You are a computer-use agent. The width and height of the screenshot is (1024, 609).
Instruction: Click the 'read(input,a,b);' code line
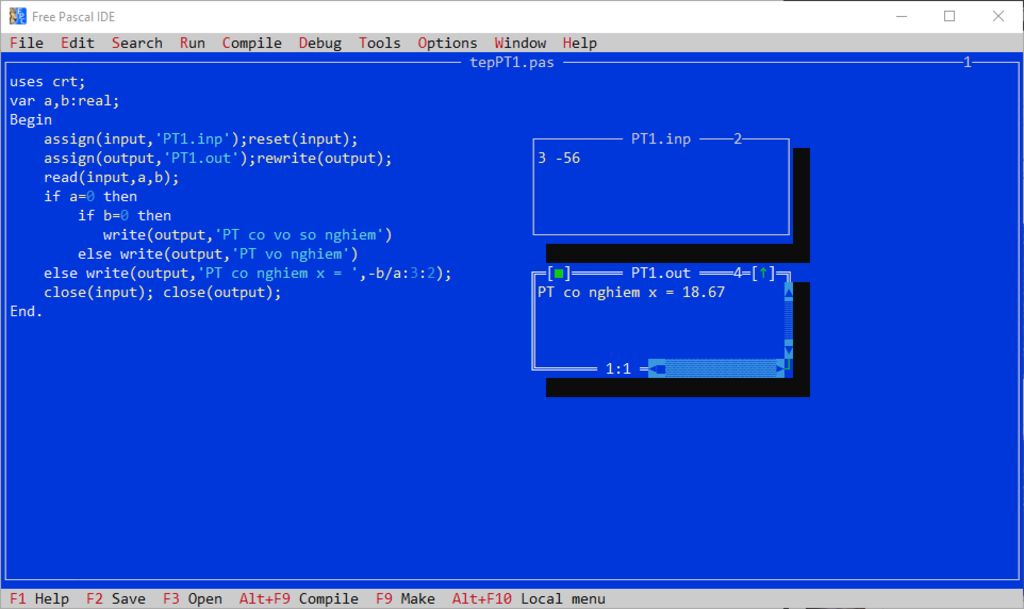[111, 177]
